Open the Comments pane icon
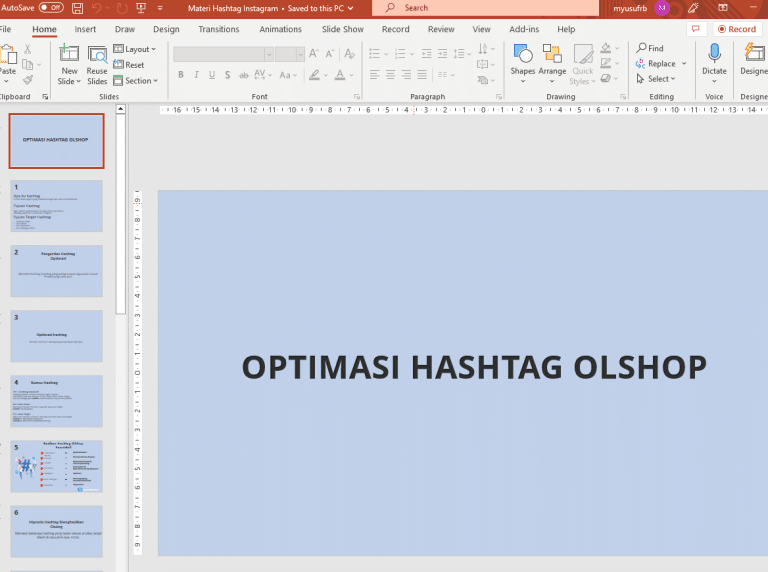Image resolution: width=768 pixels, height=572 pixels. [696, 29]
